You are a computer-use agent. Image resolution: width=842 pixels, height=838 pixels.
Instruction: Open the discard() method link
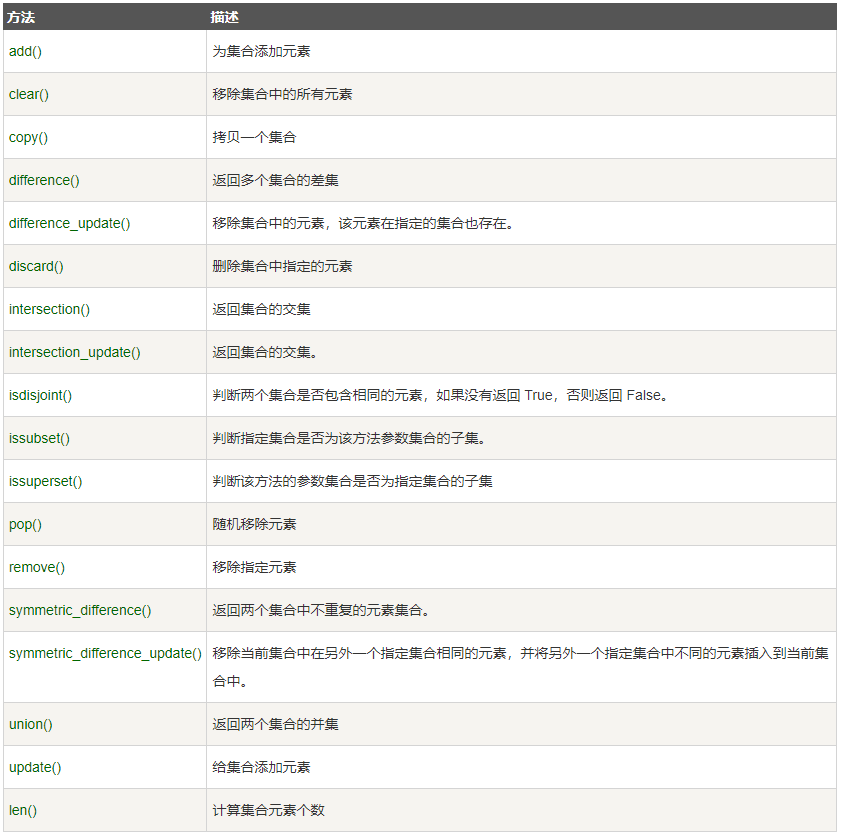[x=36, y=266]
